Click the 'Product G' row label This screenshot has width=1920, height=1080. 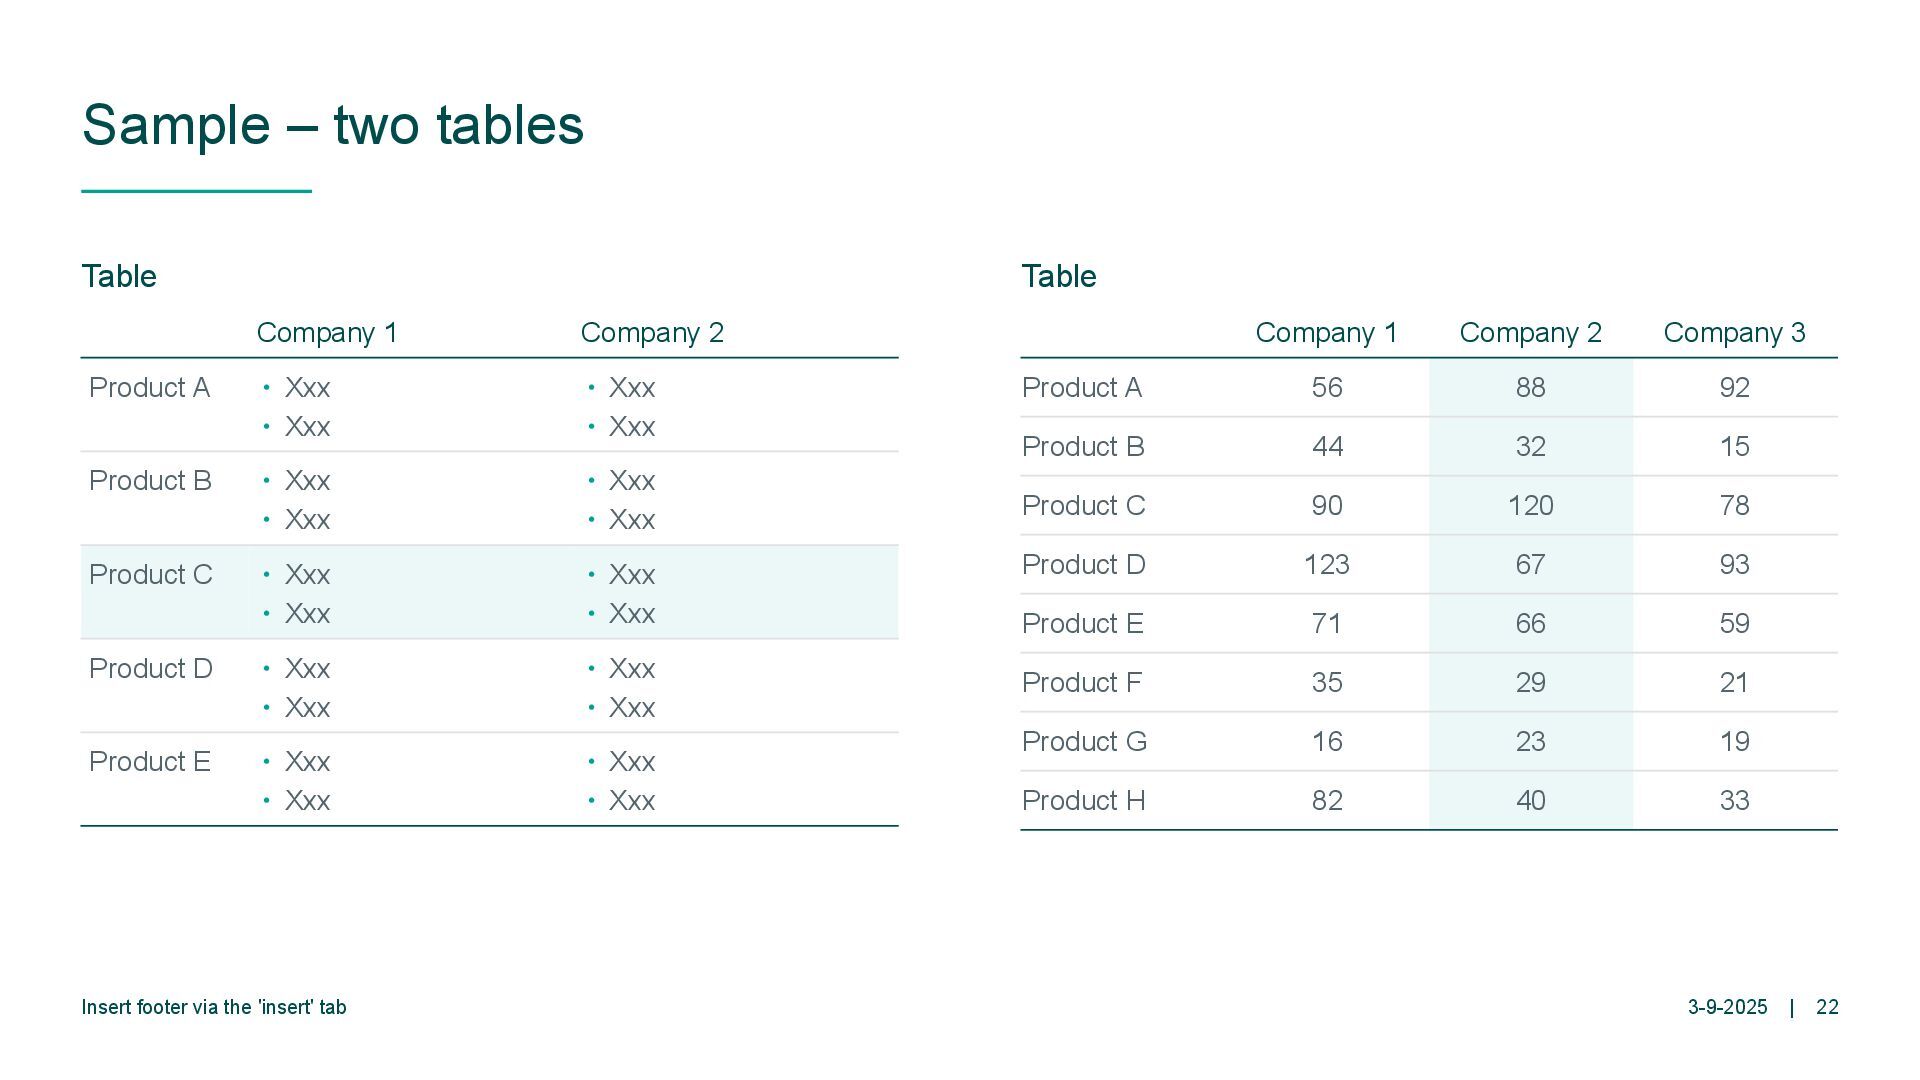1084,742
